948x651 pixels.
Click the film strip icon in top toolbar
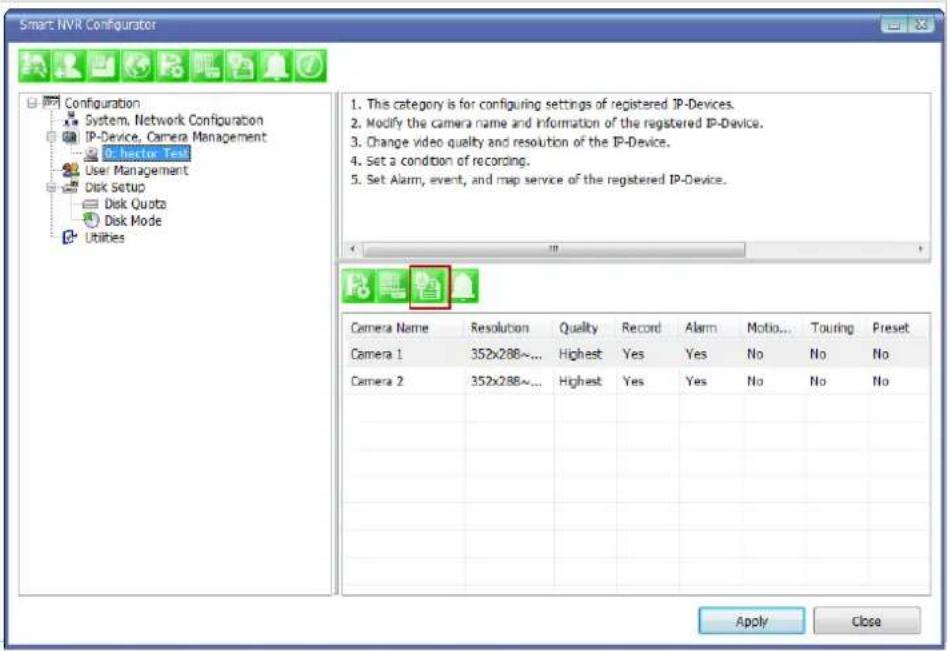tap(206, 66)
